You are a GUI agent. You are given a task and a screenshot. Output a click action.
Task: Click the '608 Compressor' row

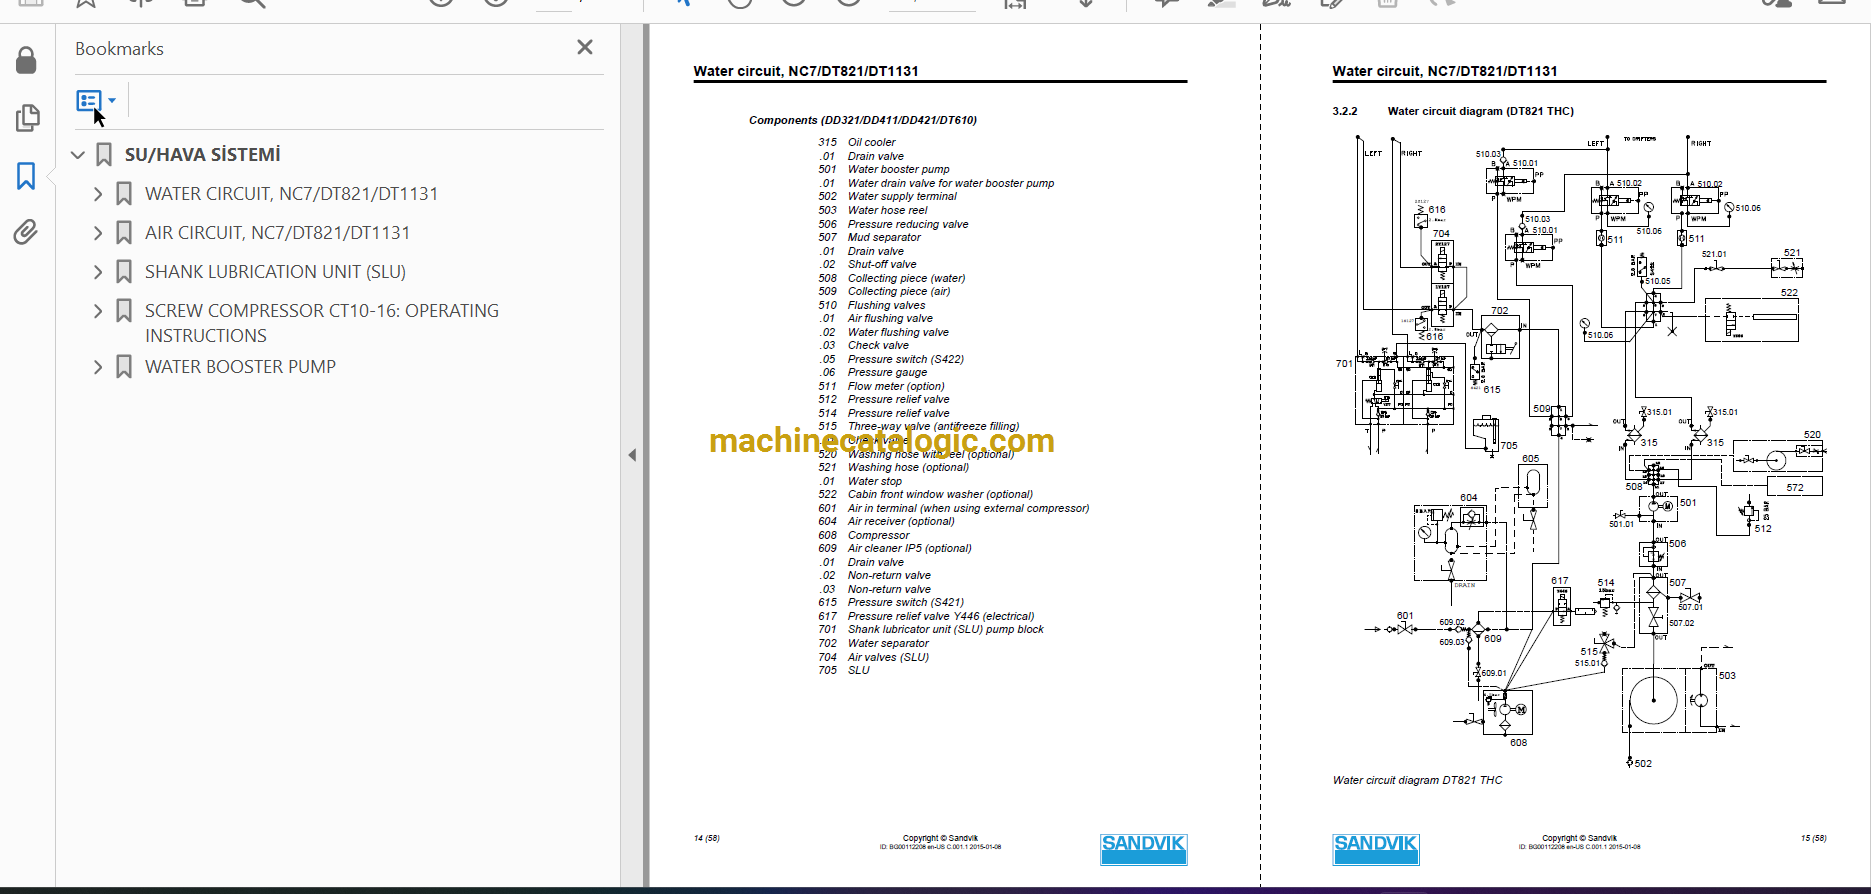pyautogui.click(x=864, y=535)
